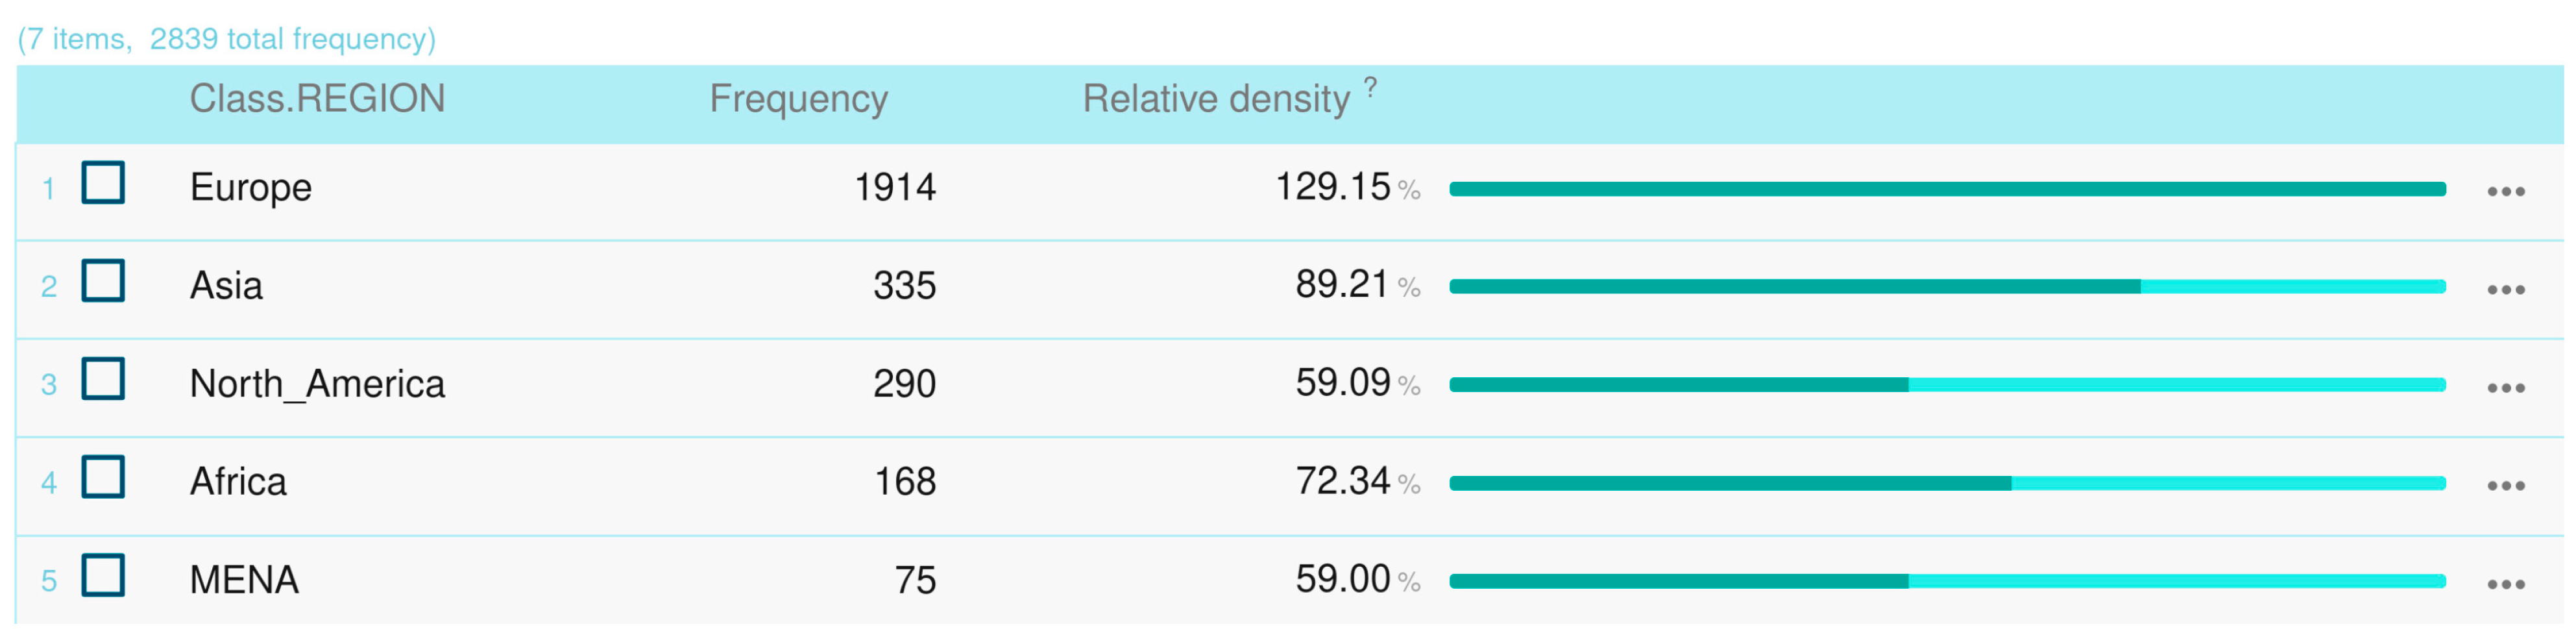Open the three-dot menu for Europe row
This screenshot has height=644, width=2576.
click(x=2505, y=192)
